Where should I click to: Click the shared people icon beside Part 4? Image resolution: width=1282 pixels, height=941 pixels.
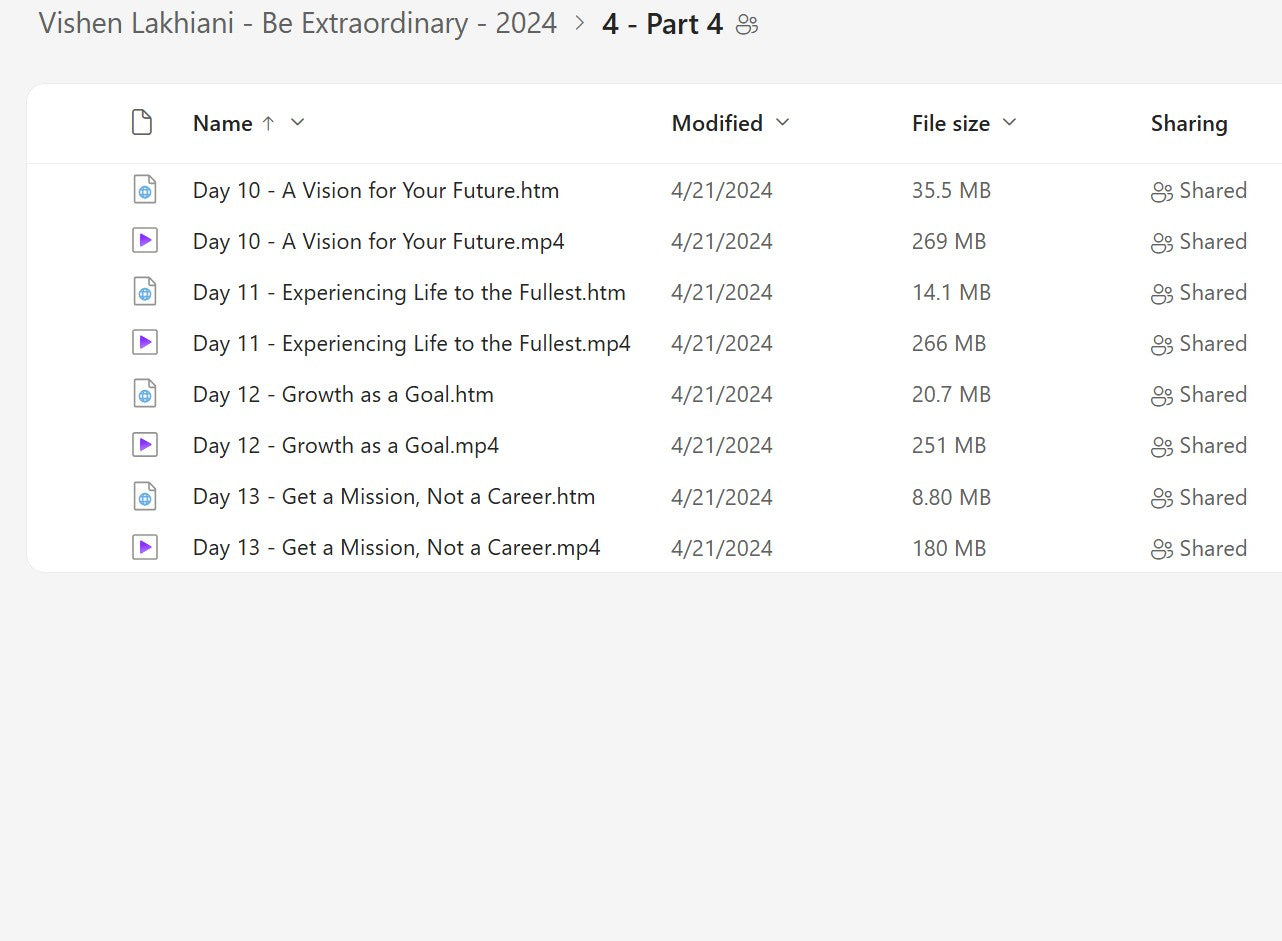pos(747,25)
